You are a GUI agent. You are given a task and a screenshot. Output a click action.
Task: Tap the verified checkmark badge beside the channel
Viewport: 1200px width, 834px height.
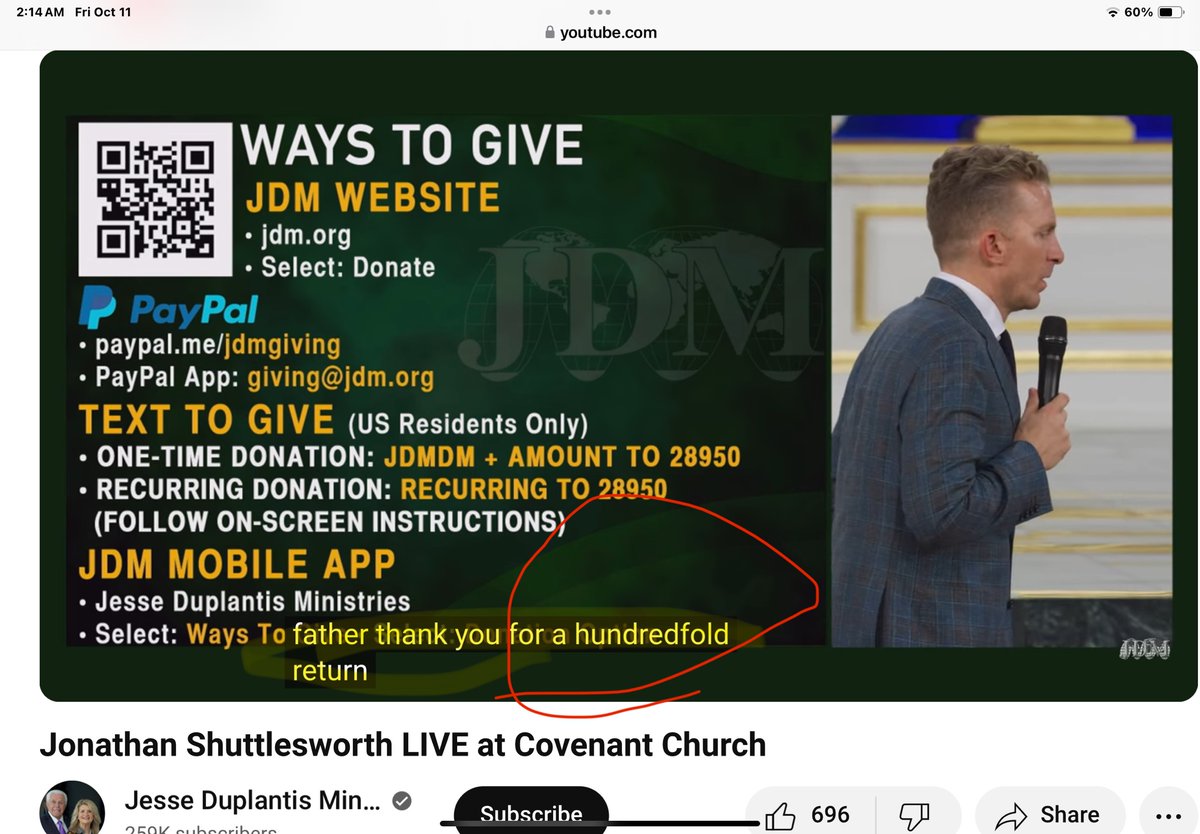(402, 802)
